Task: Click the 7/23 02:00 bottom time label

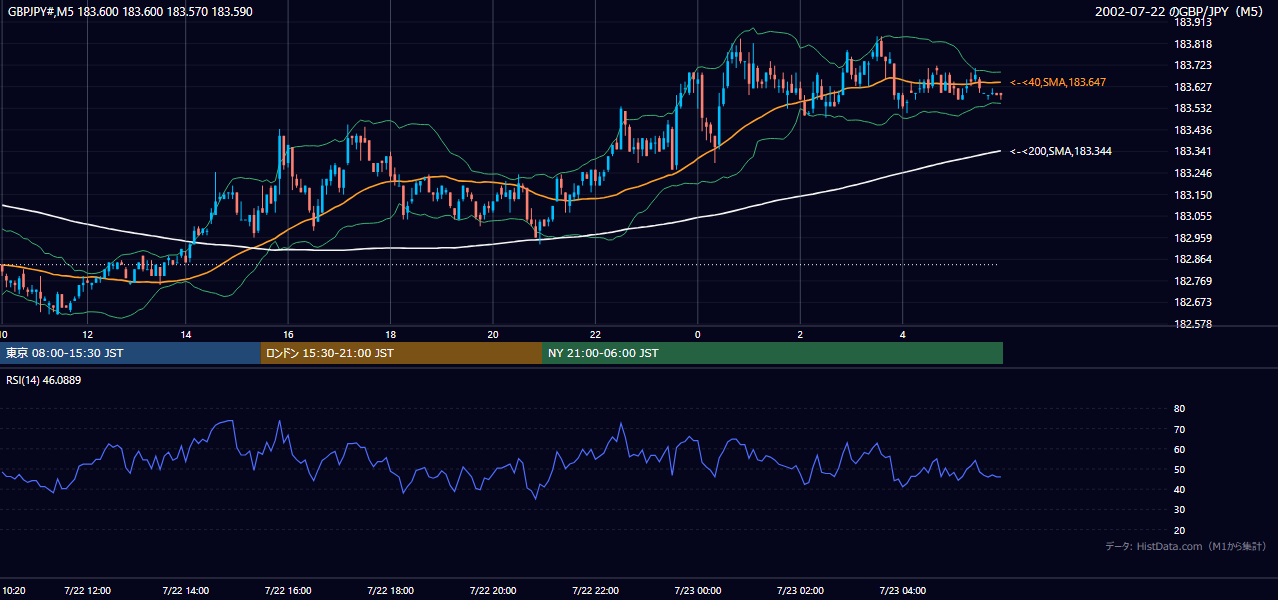Action: (x=800, y=590)
